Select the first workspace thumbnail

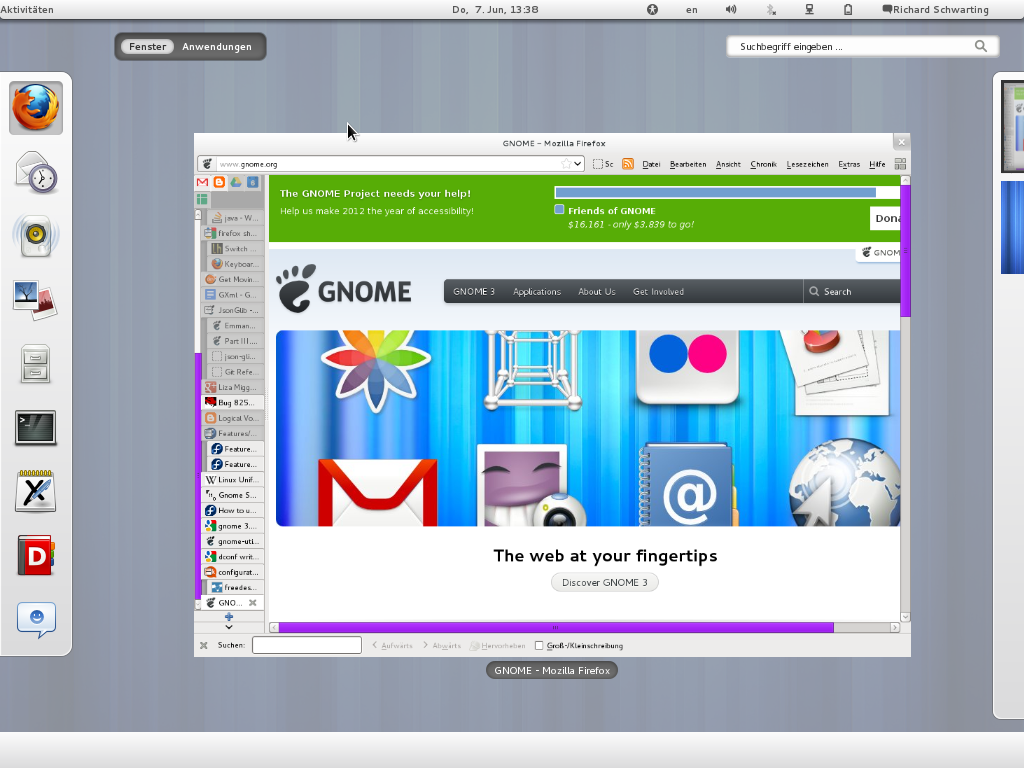click(x=1013, y=127)
